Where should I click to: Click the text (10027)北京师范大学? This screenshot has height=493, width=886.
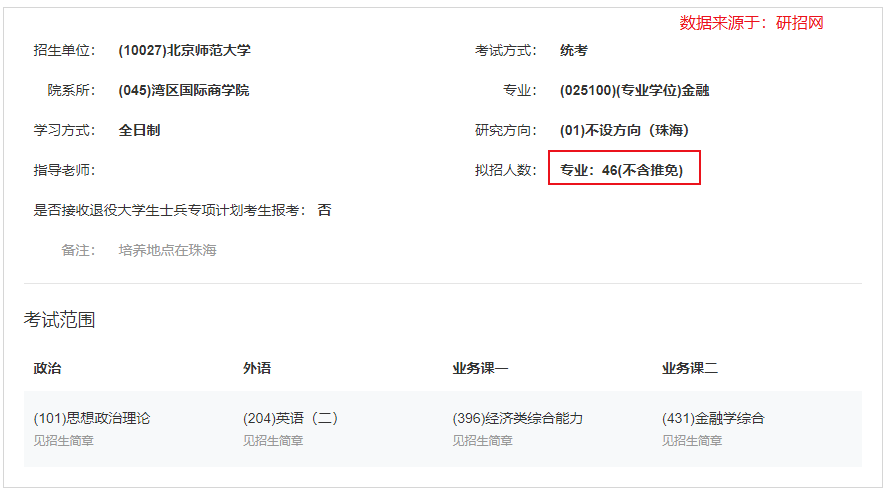(x=184, y=50)
